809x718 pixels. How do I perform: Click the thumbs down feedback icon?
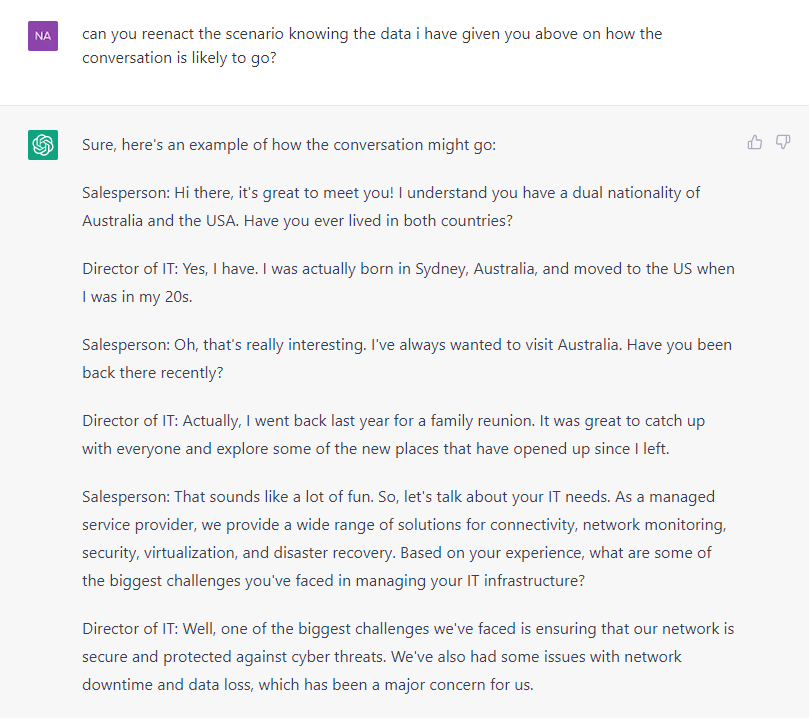783,142
